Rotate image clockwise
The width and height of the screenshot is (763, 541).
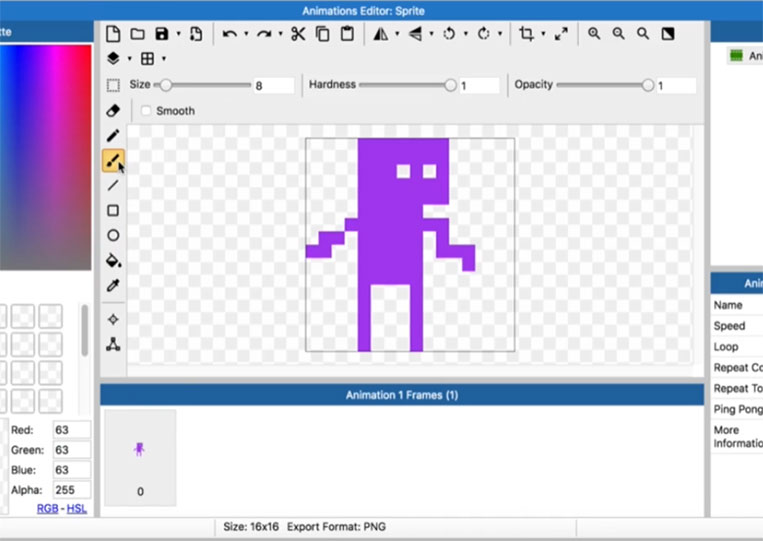click(x=483, y=34)
